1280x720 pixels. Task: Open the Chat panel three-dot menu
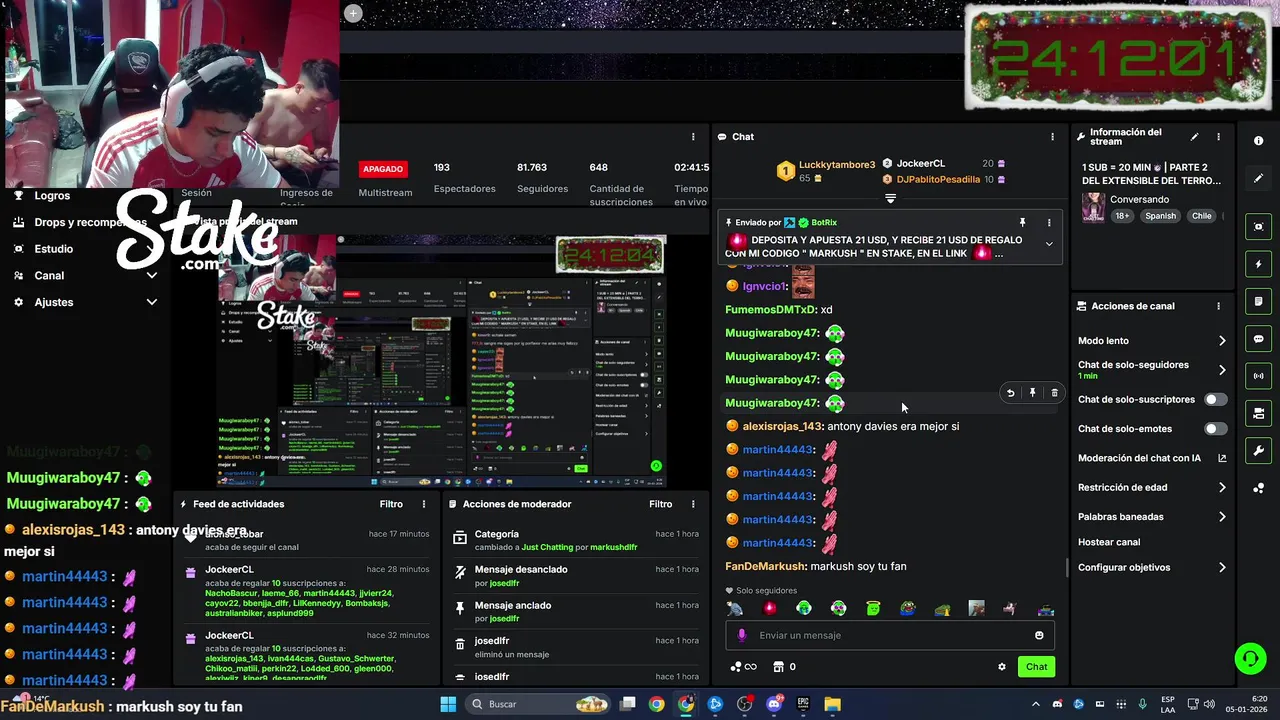click(x=1052, y=137)
